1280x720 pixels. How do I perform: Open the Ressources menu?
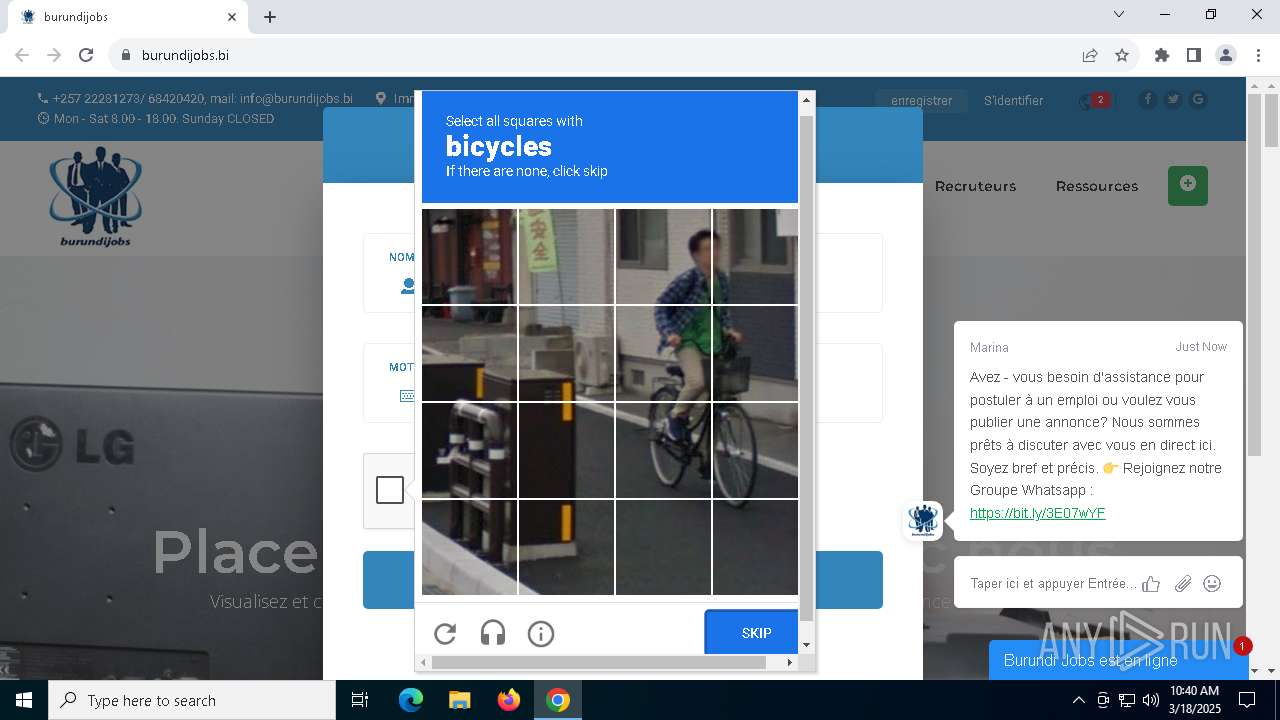point(1097,186)
